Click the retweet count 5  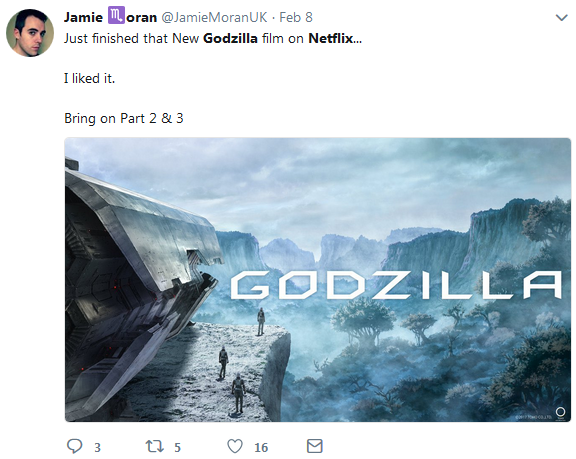click(x=177, y=447)
